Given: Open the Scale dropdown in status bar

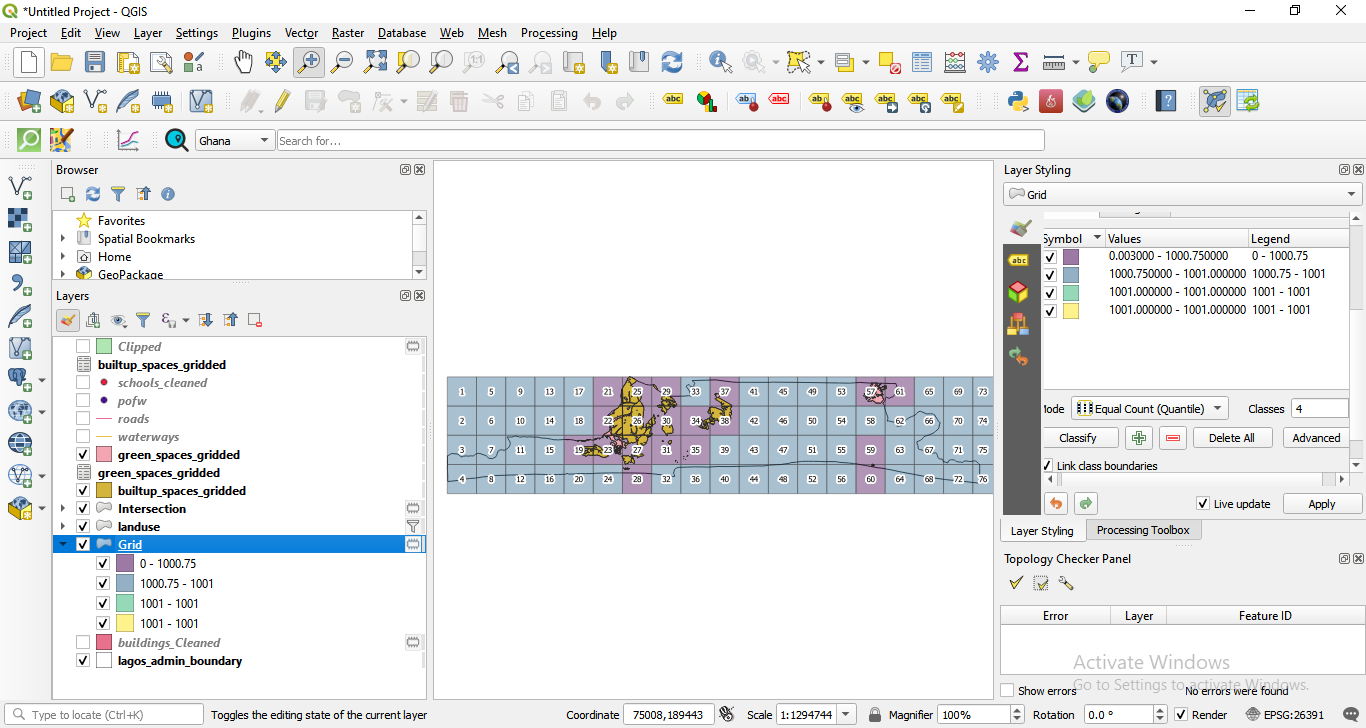Looking at the screenshot, I should point(847,715).
